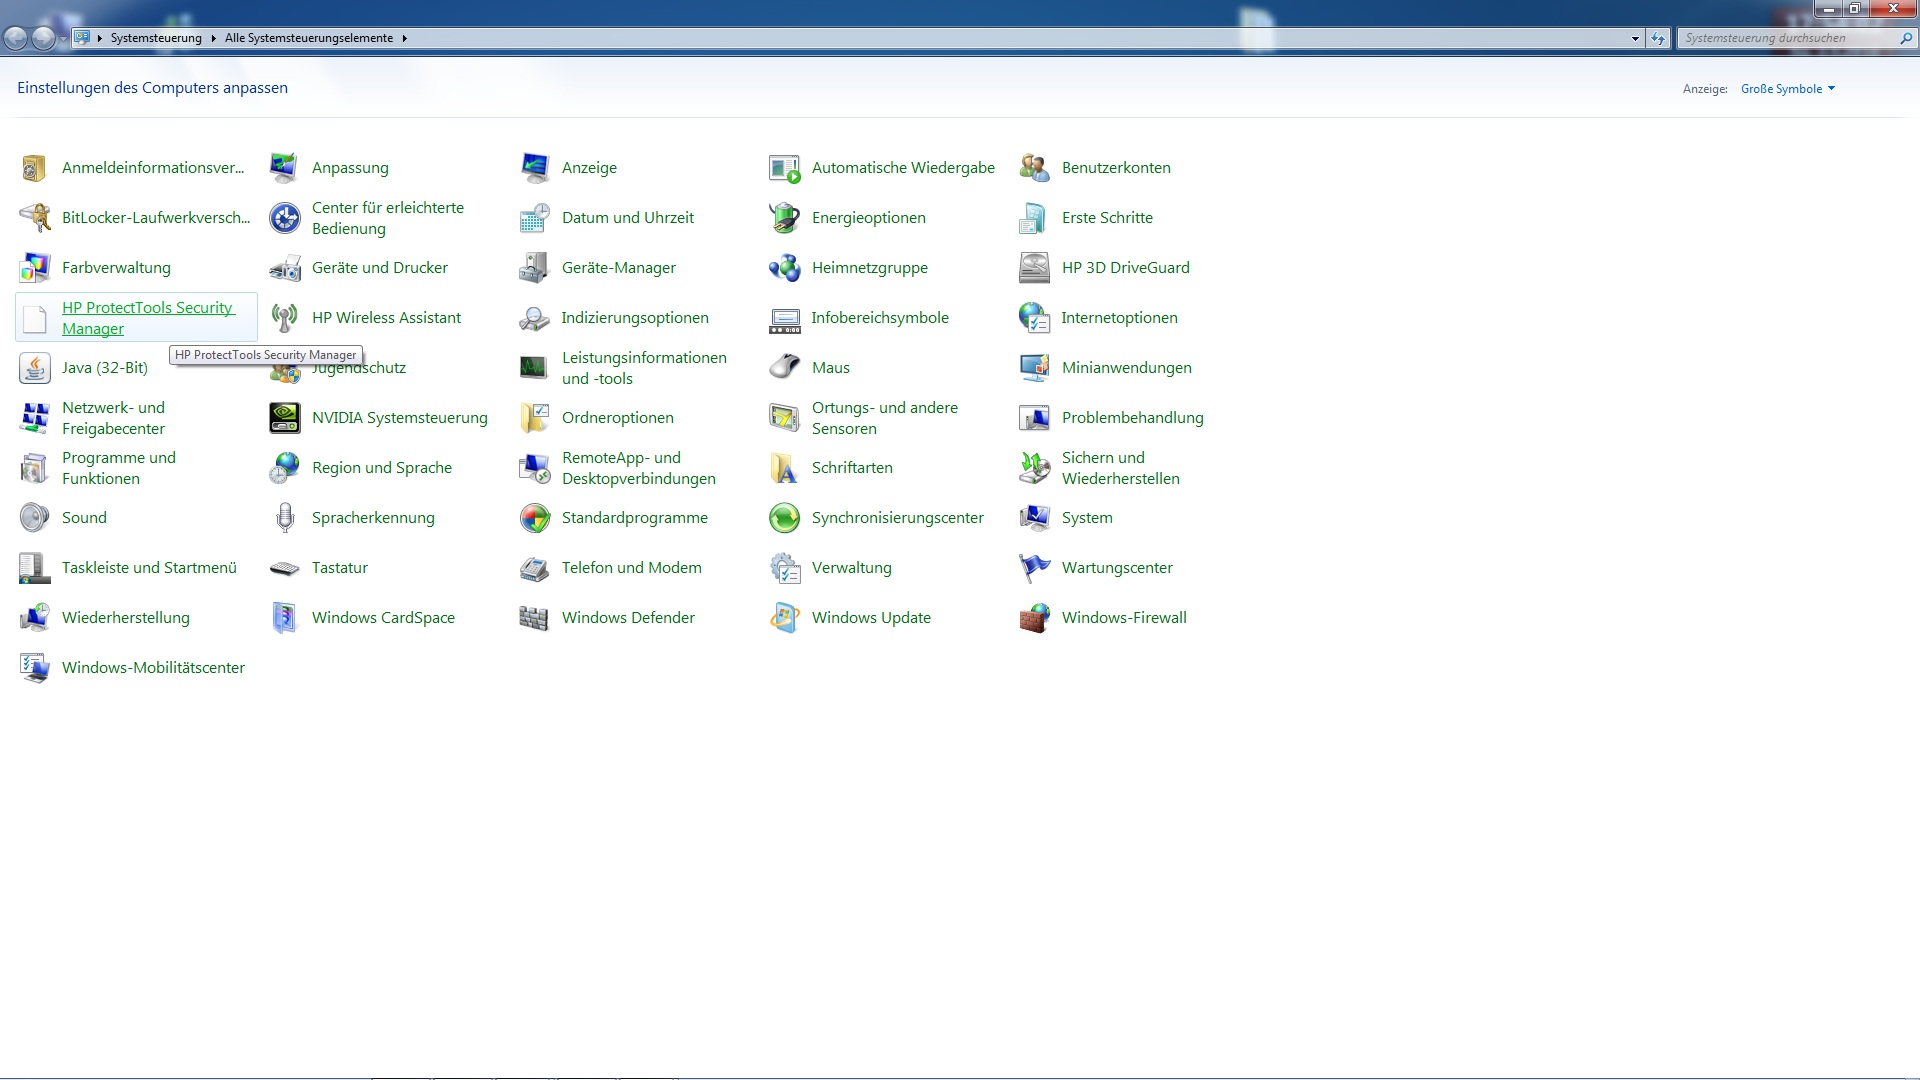Open the address bar history dropdown arrow
This screenshot has height=1080, width=1920.
[1635, 39]
